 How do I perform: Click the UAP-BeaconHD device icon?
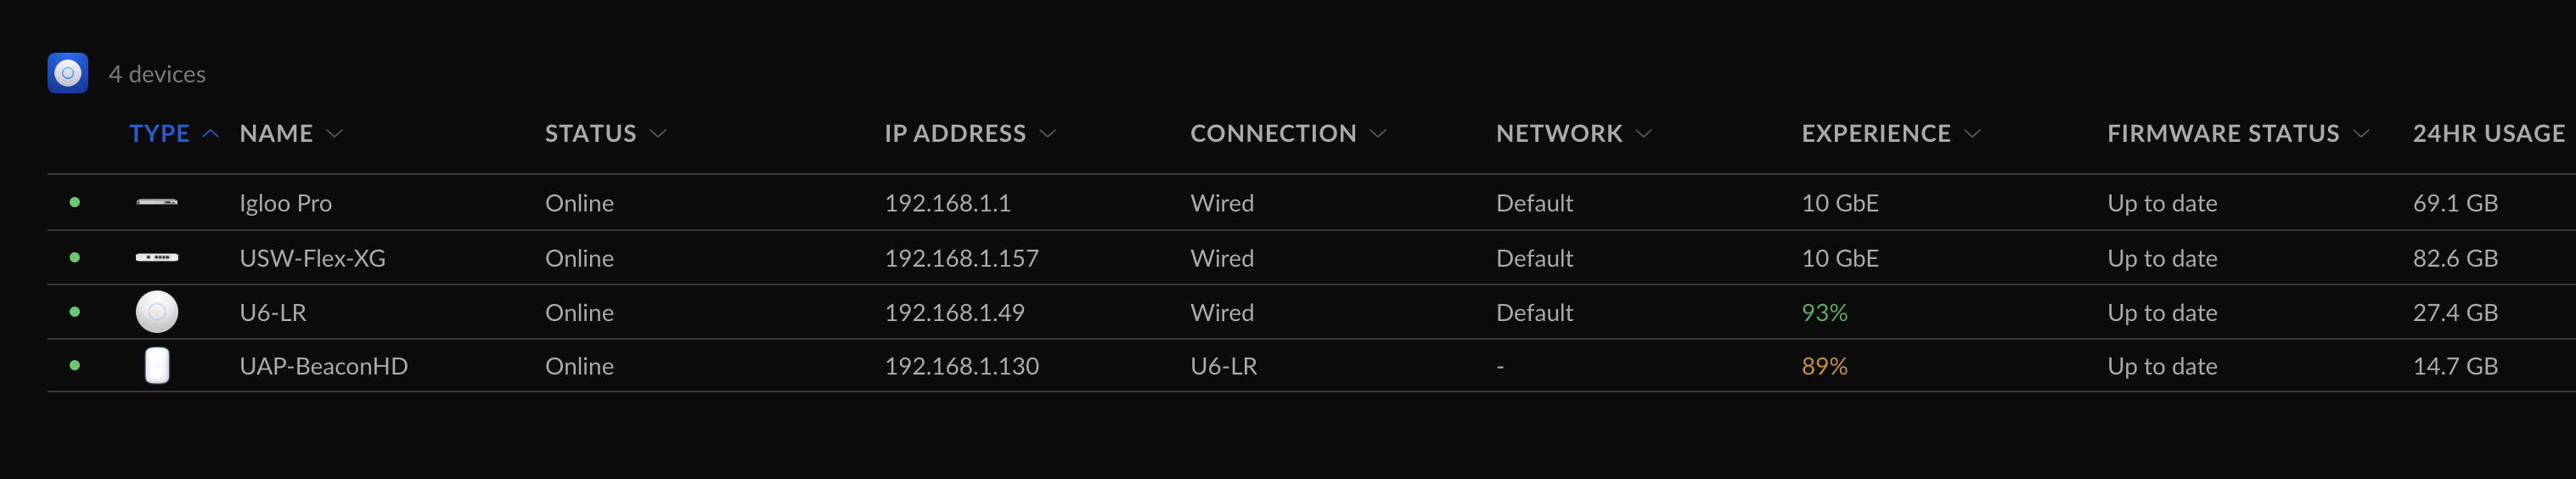(157, 366)
